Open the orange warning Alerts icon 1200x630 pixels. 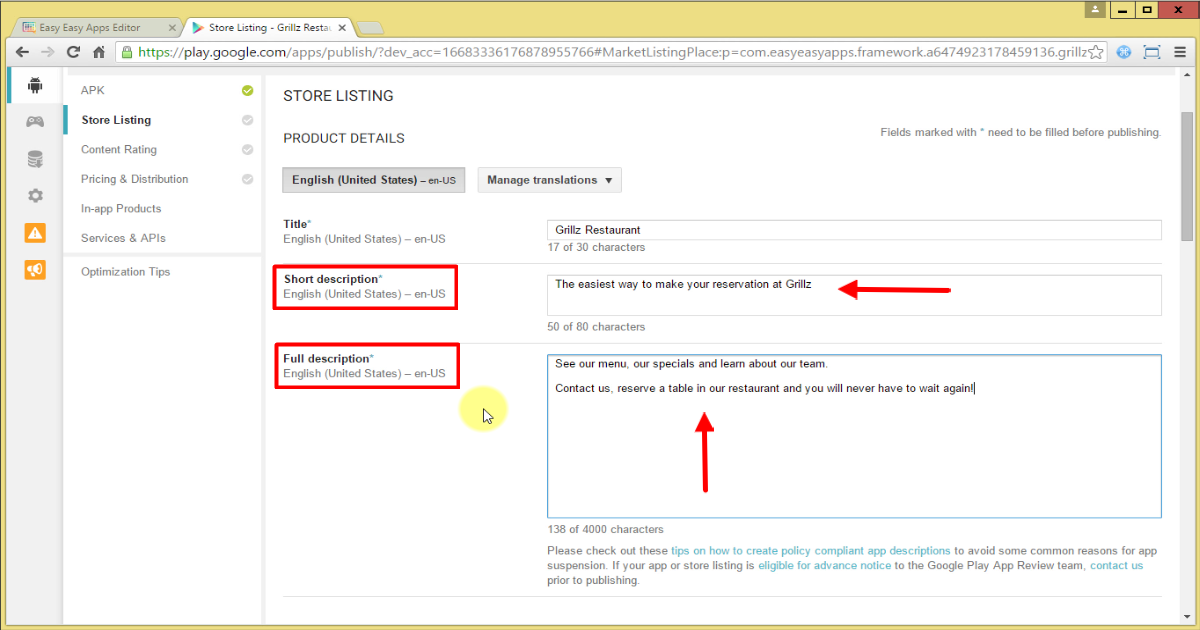point(35,233)
